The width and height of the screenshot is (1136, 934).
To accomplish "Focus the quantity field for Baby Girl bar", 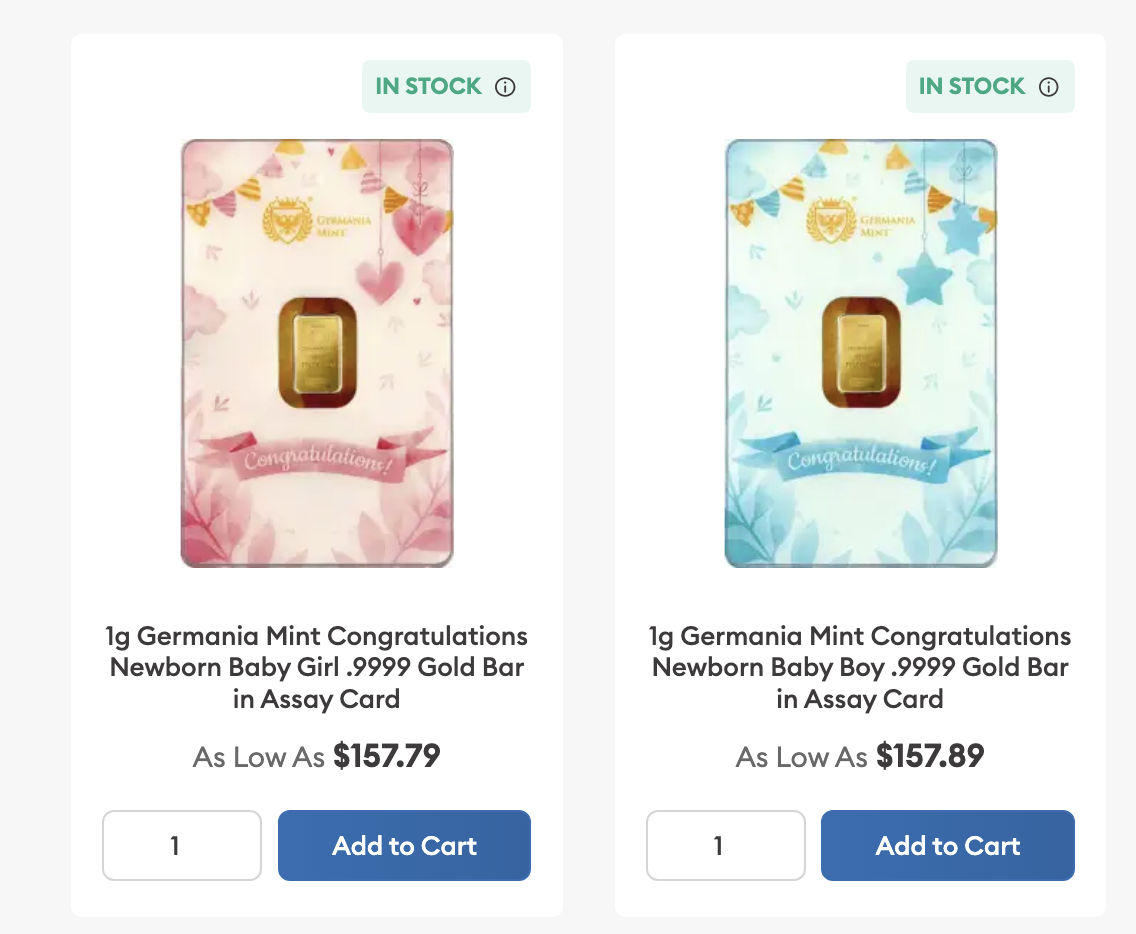I will [181, 845].
